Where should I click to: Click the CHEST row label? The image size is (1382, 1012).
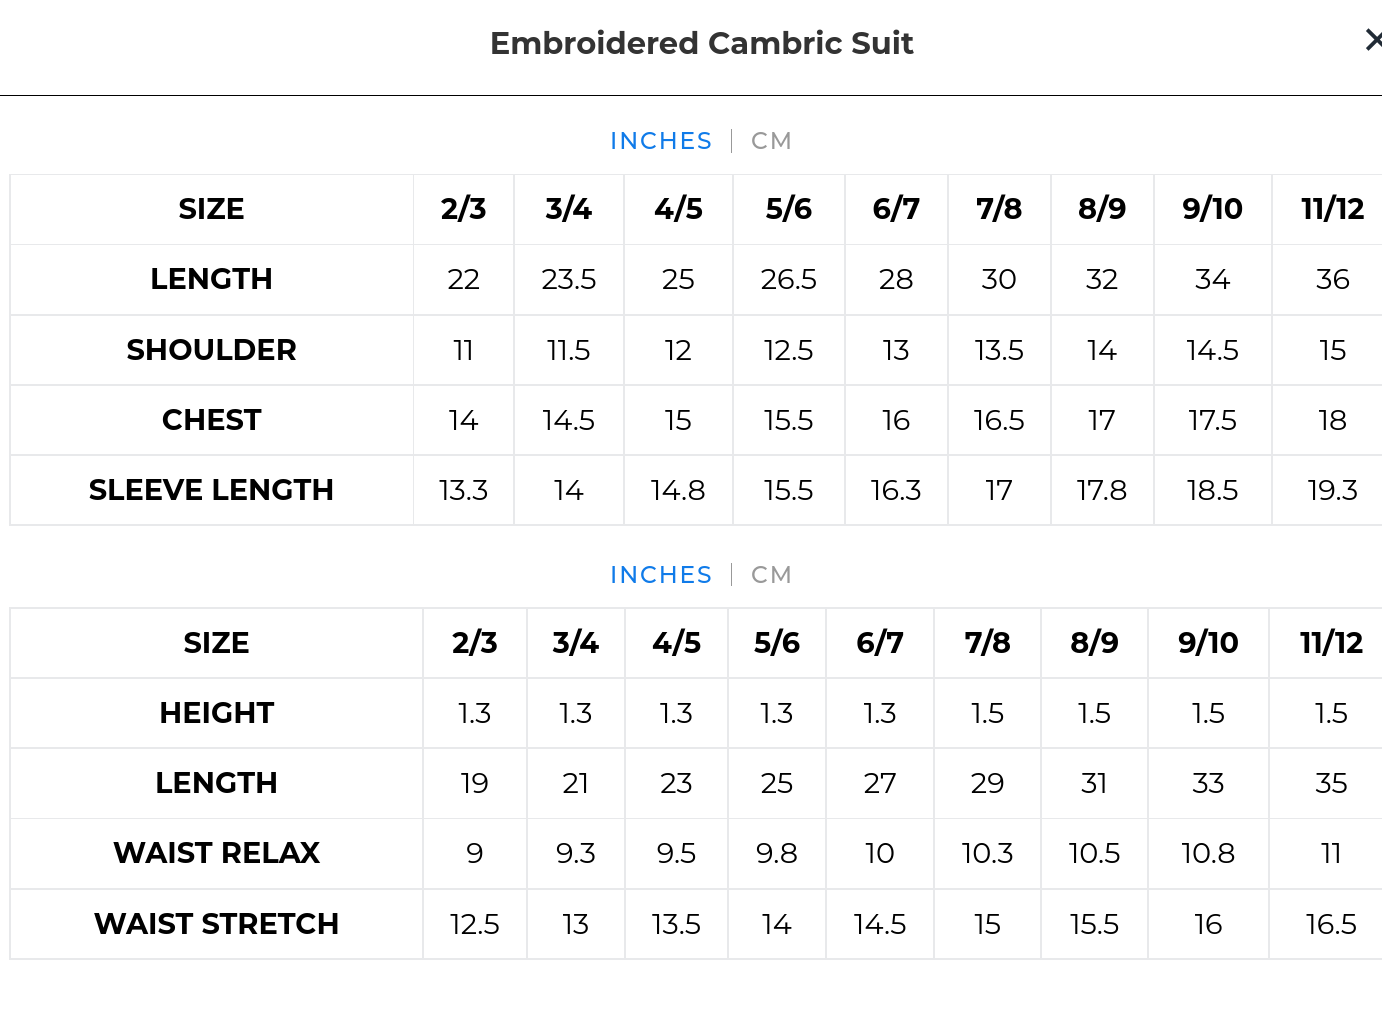pyautogui.click(x=211, y=420)
